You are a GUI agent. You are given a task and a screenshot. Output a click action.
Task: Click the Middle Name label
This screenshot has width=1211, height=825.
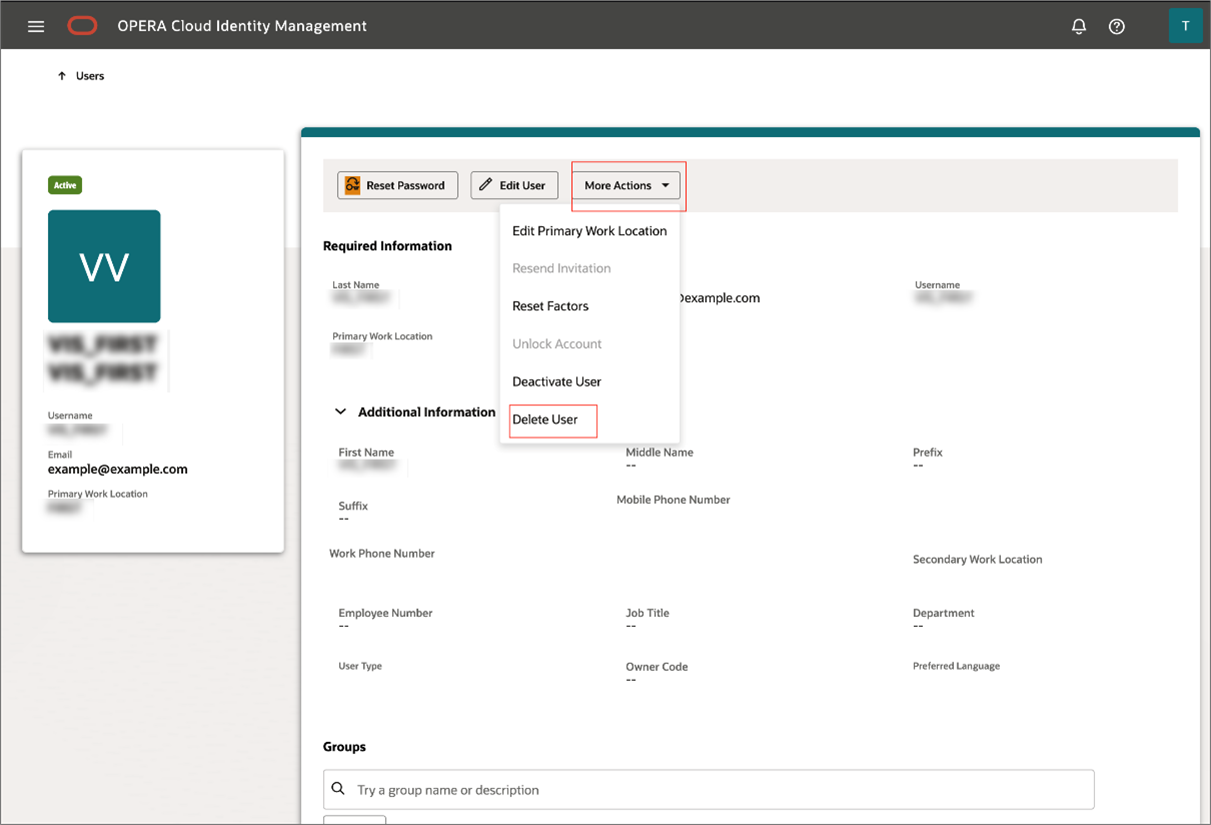tap(660, 453)
